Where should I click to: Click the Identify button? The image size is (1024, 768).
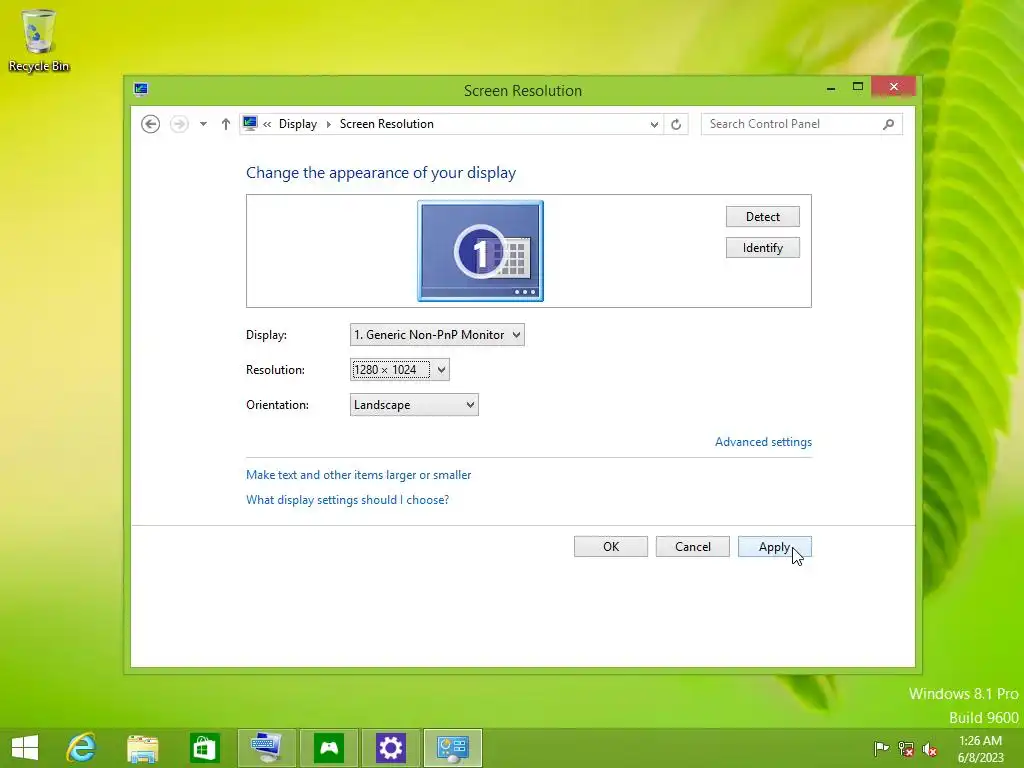click(763, 248)
